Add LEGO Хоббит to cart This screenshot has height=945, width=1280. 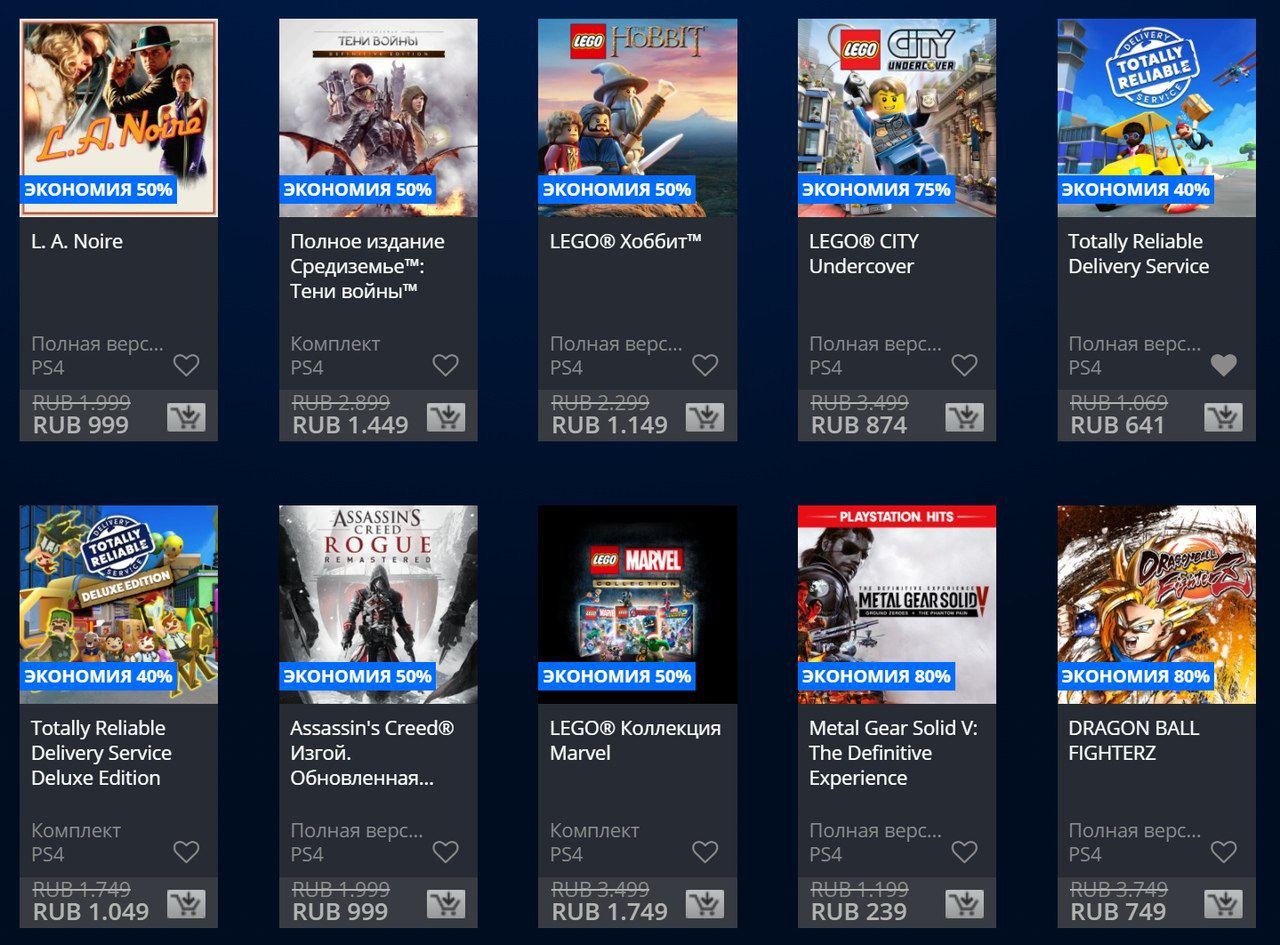[705, 417]
